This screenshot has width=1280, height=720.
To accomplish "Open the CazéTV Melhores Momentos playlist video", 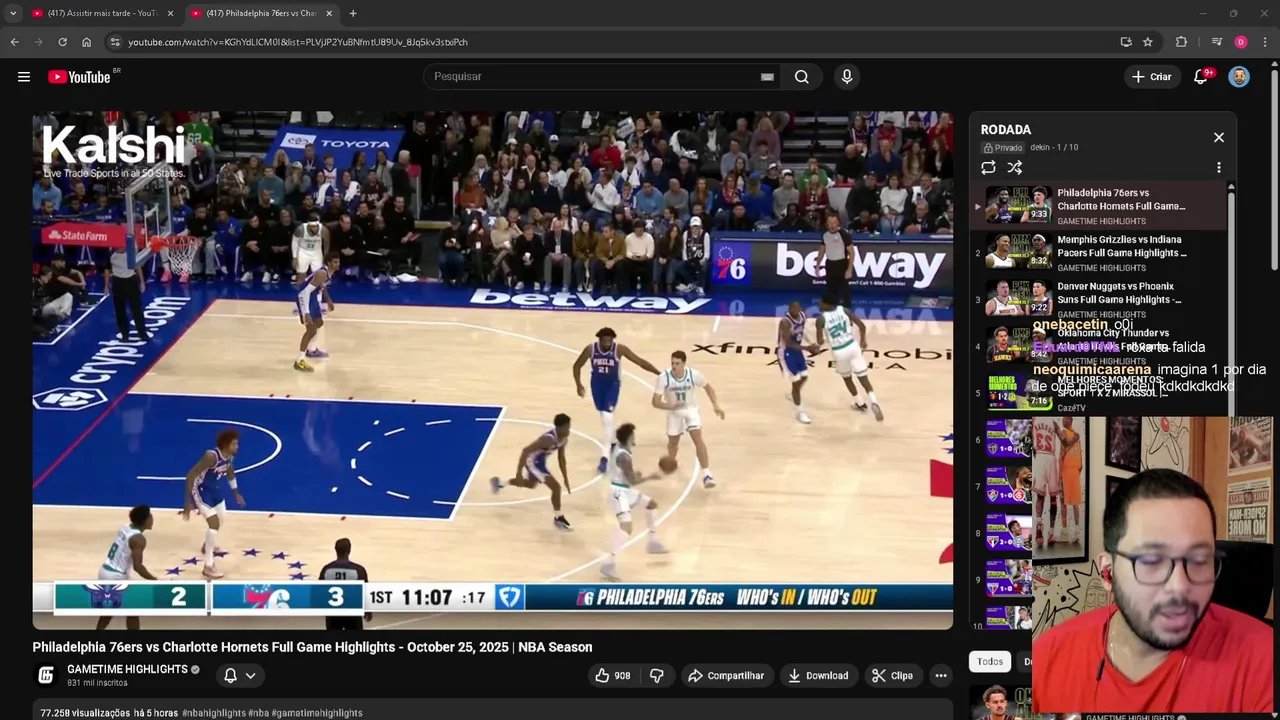I will click(x=1098, y=393).
